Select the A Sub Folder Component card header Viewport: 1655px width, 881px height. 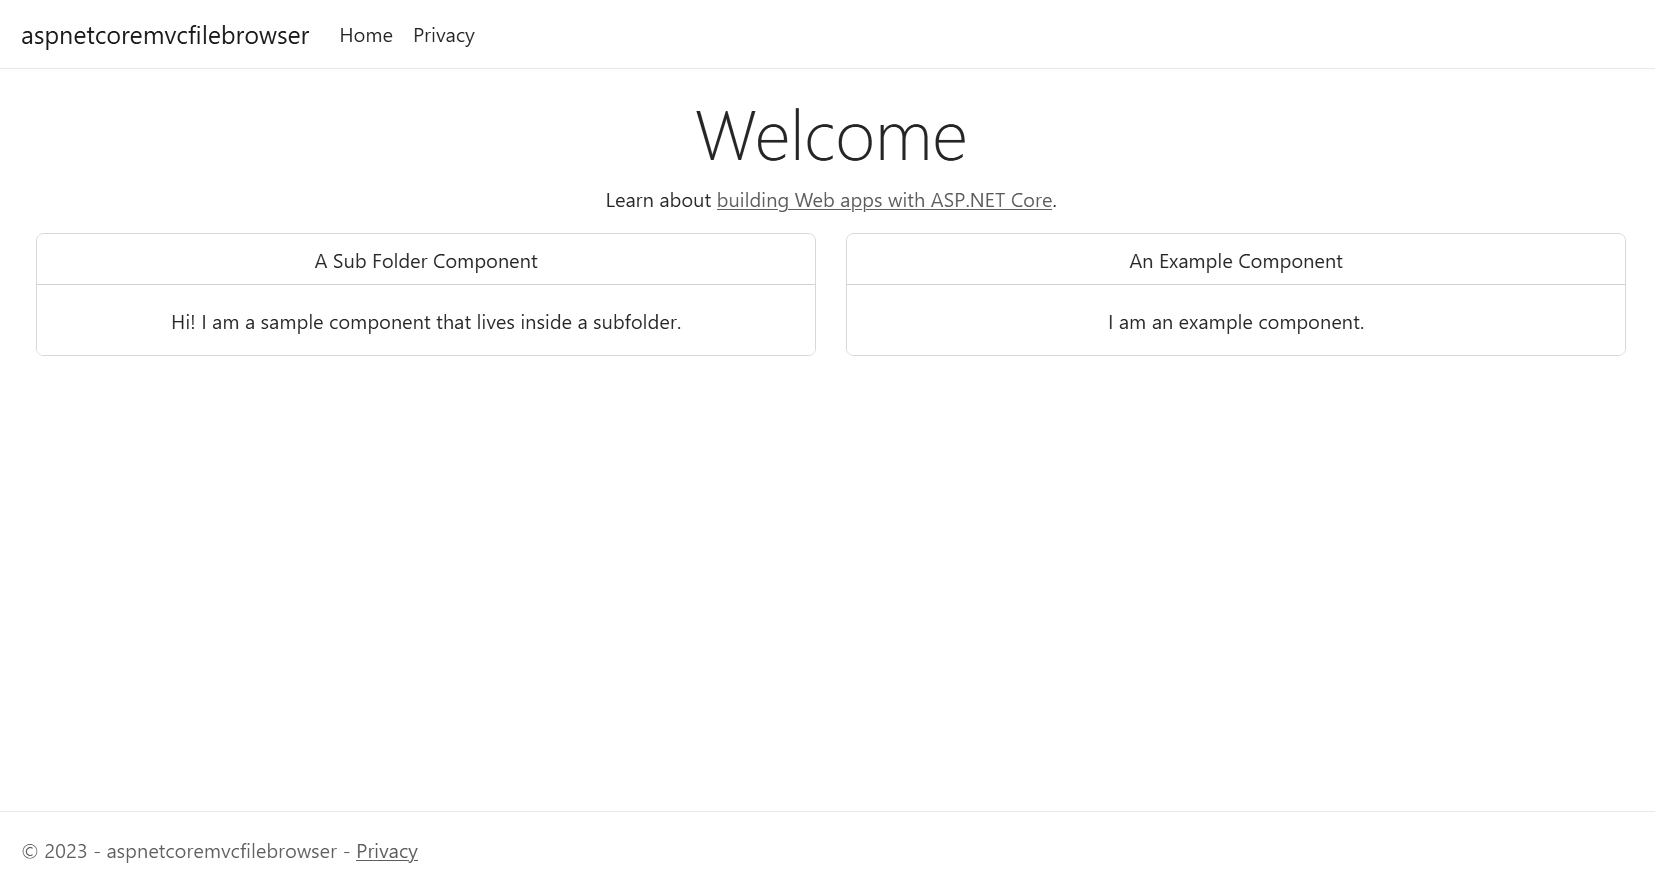(x=426, y=260)
